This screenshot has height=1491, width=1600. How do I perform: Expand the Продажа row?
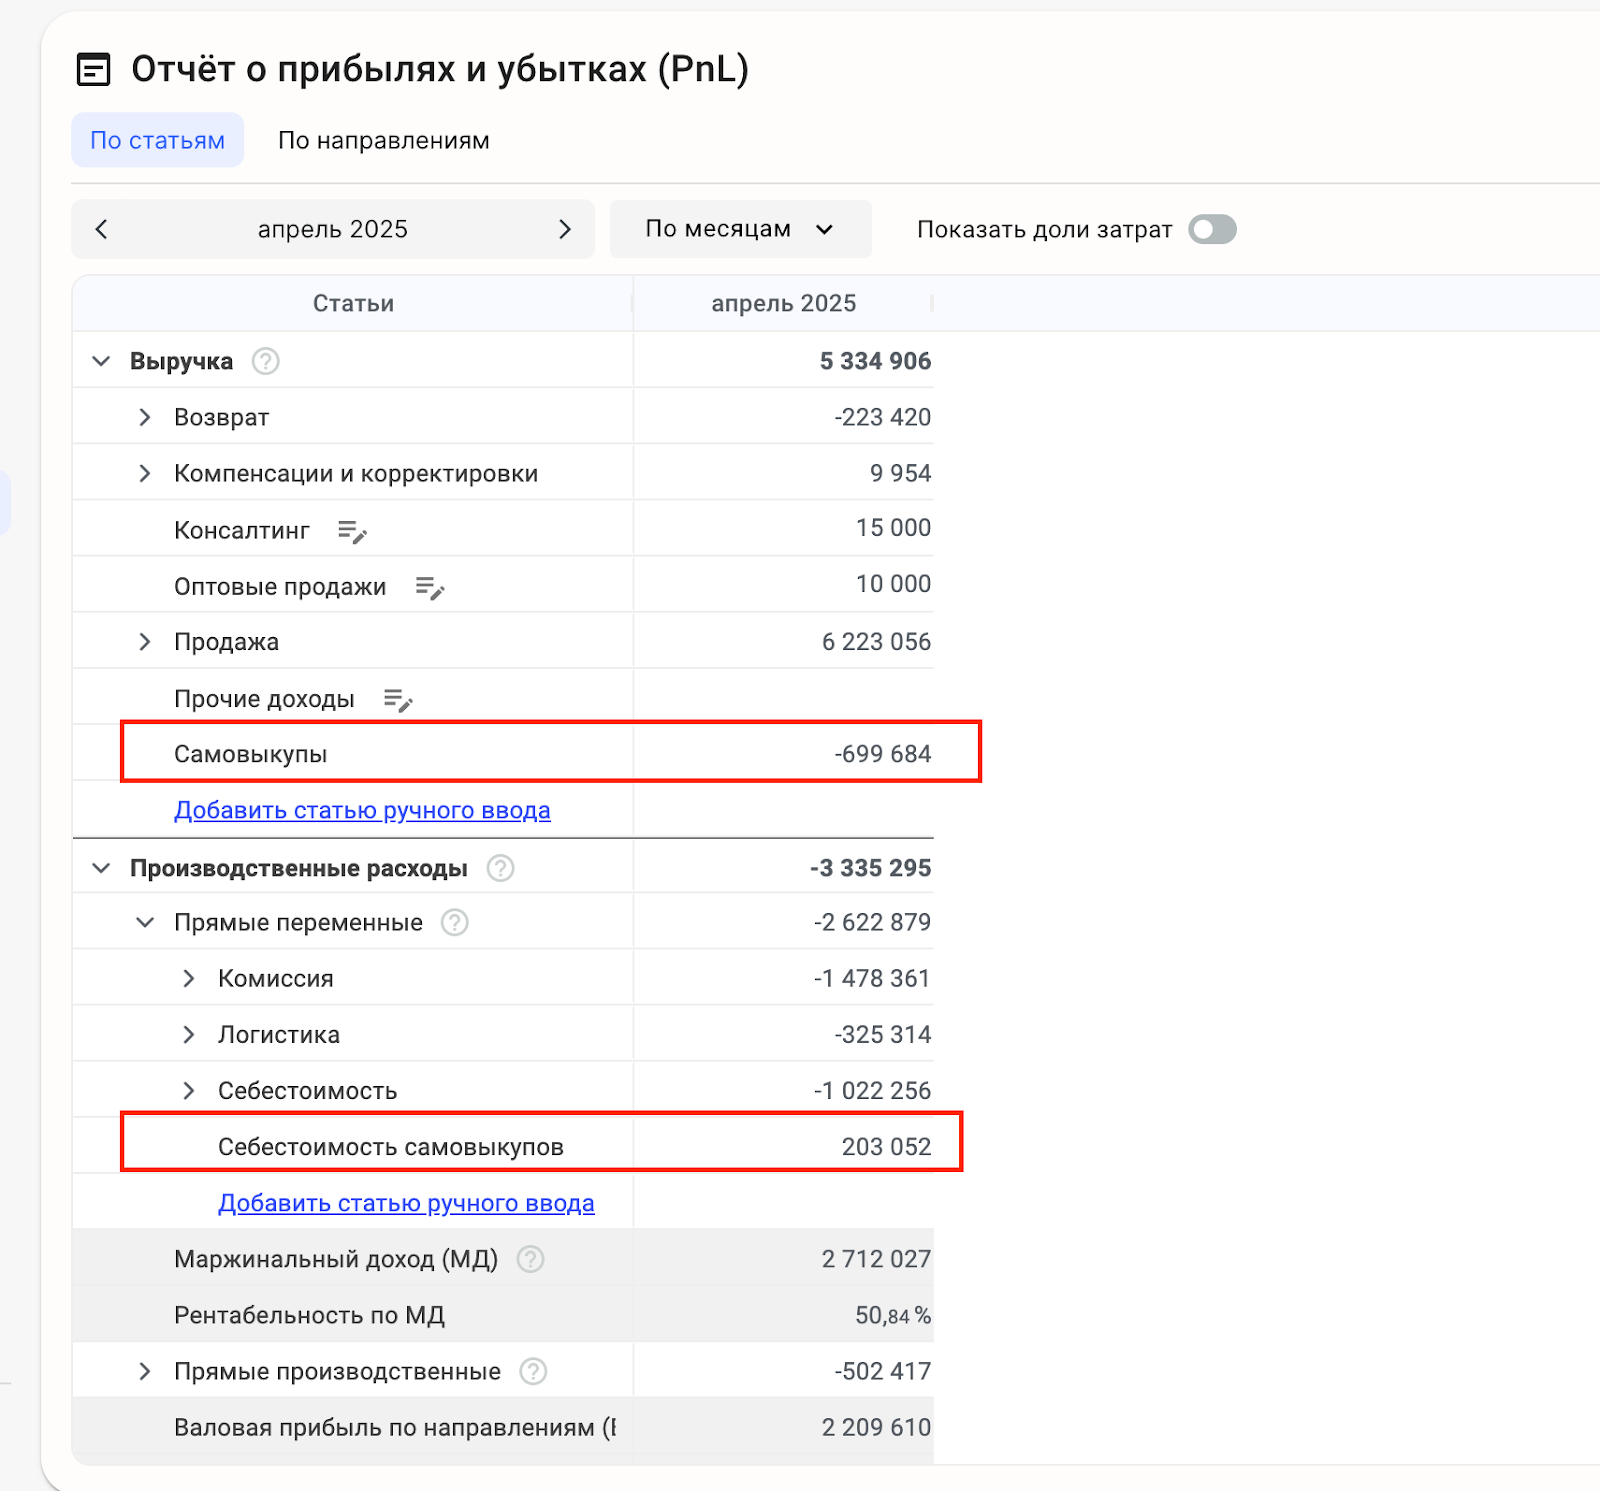(145, 642)
